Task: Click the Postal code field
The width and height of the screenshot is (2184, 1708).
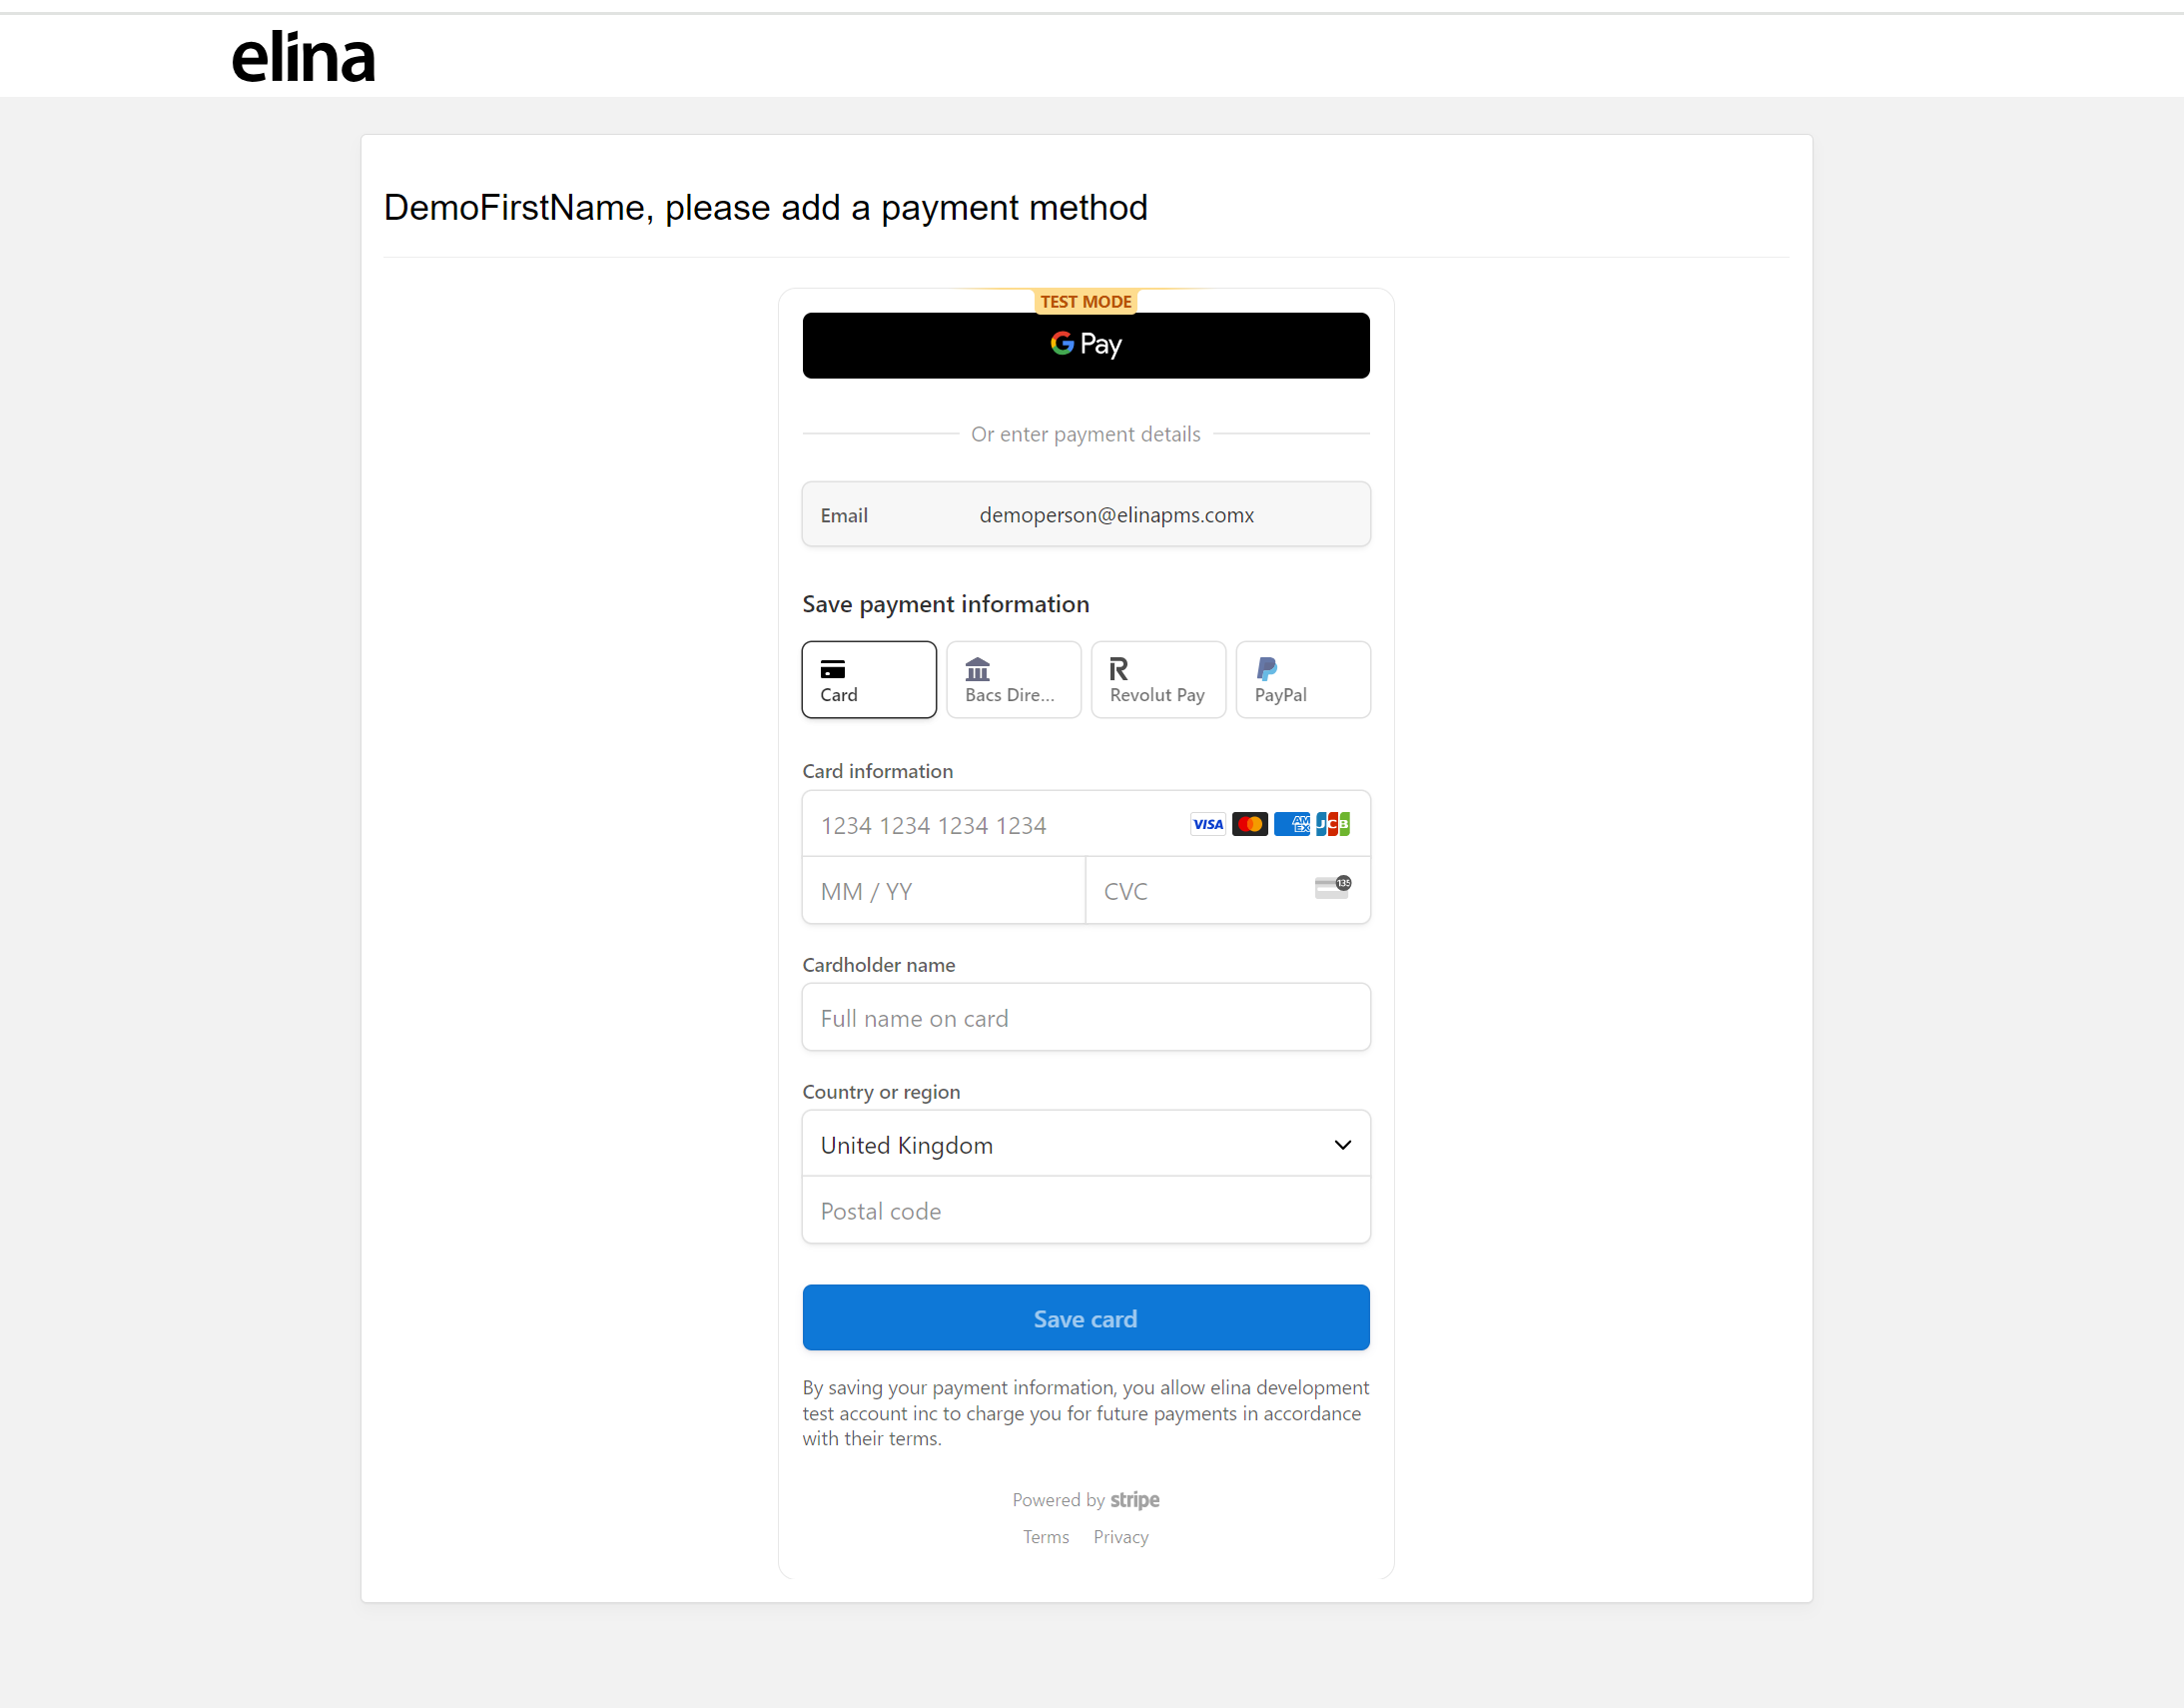Action: click(1085, 1211)
